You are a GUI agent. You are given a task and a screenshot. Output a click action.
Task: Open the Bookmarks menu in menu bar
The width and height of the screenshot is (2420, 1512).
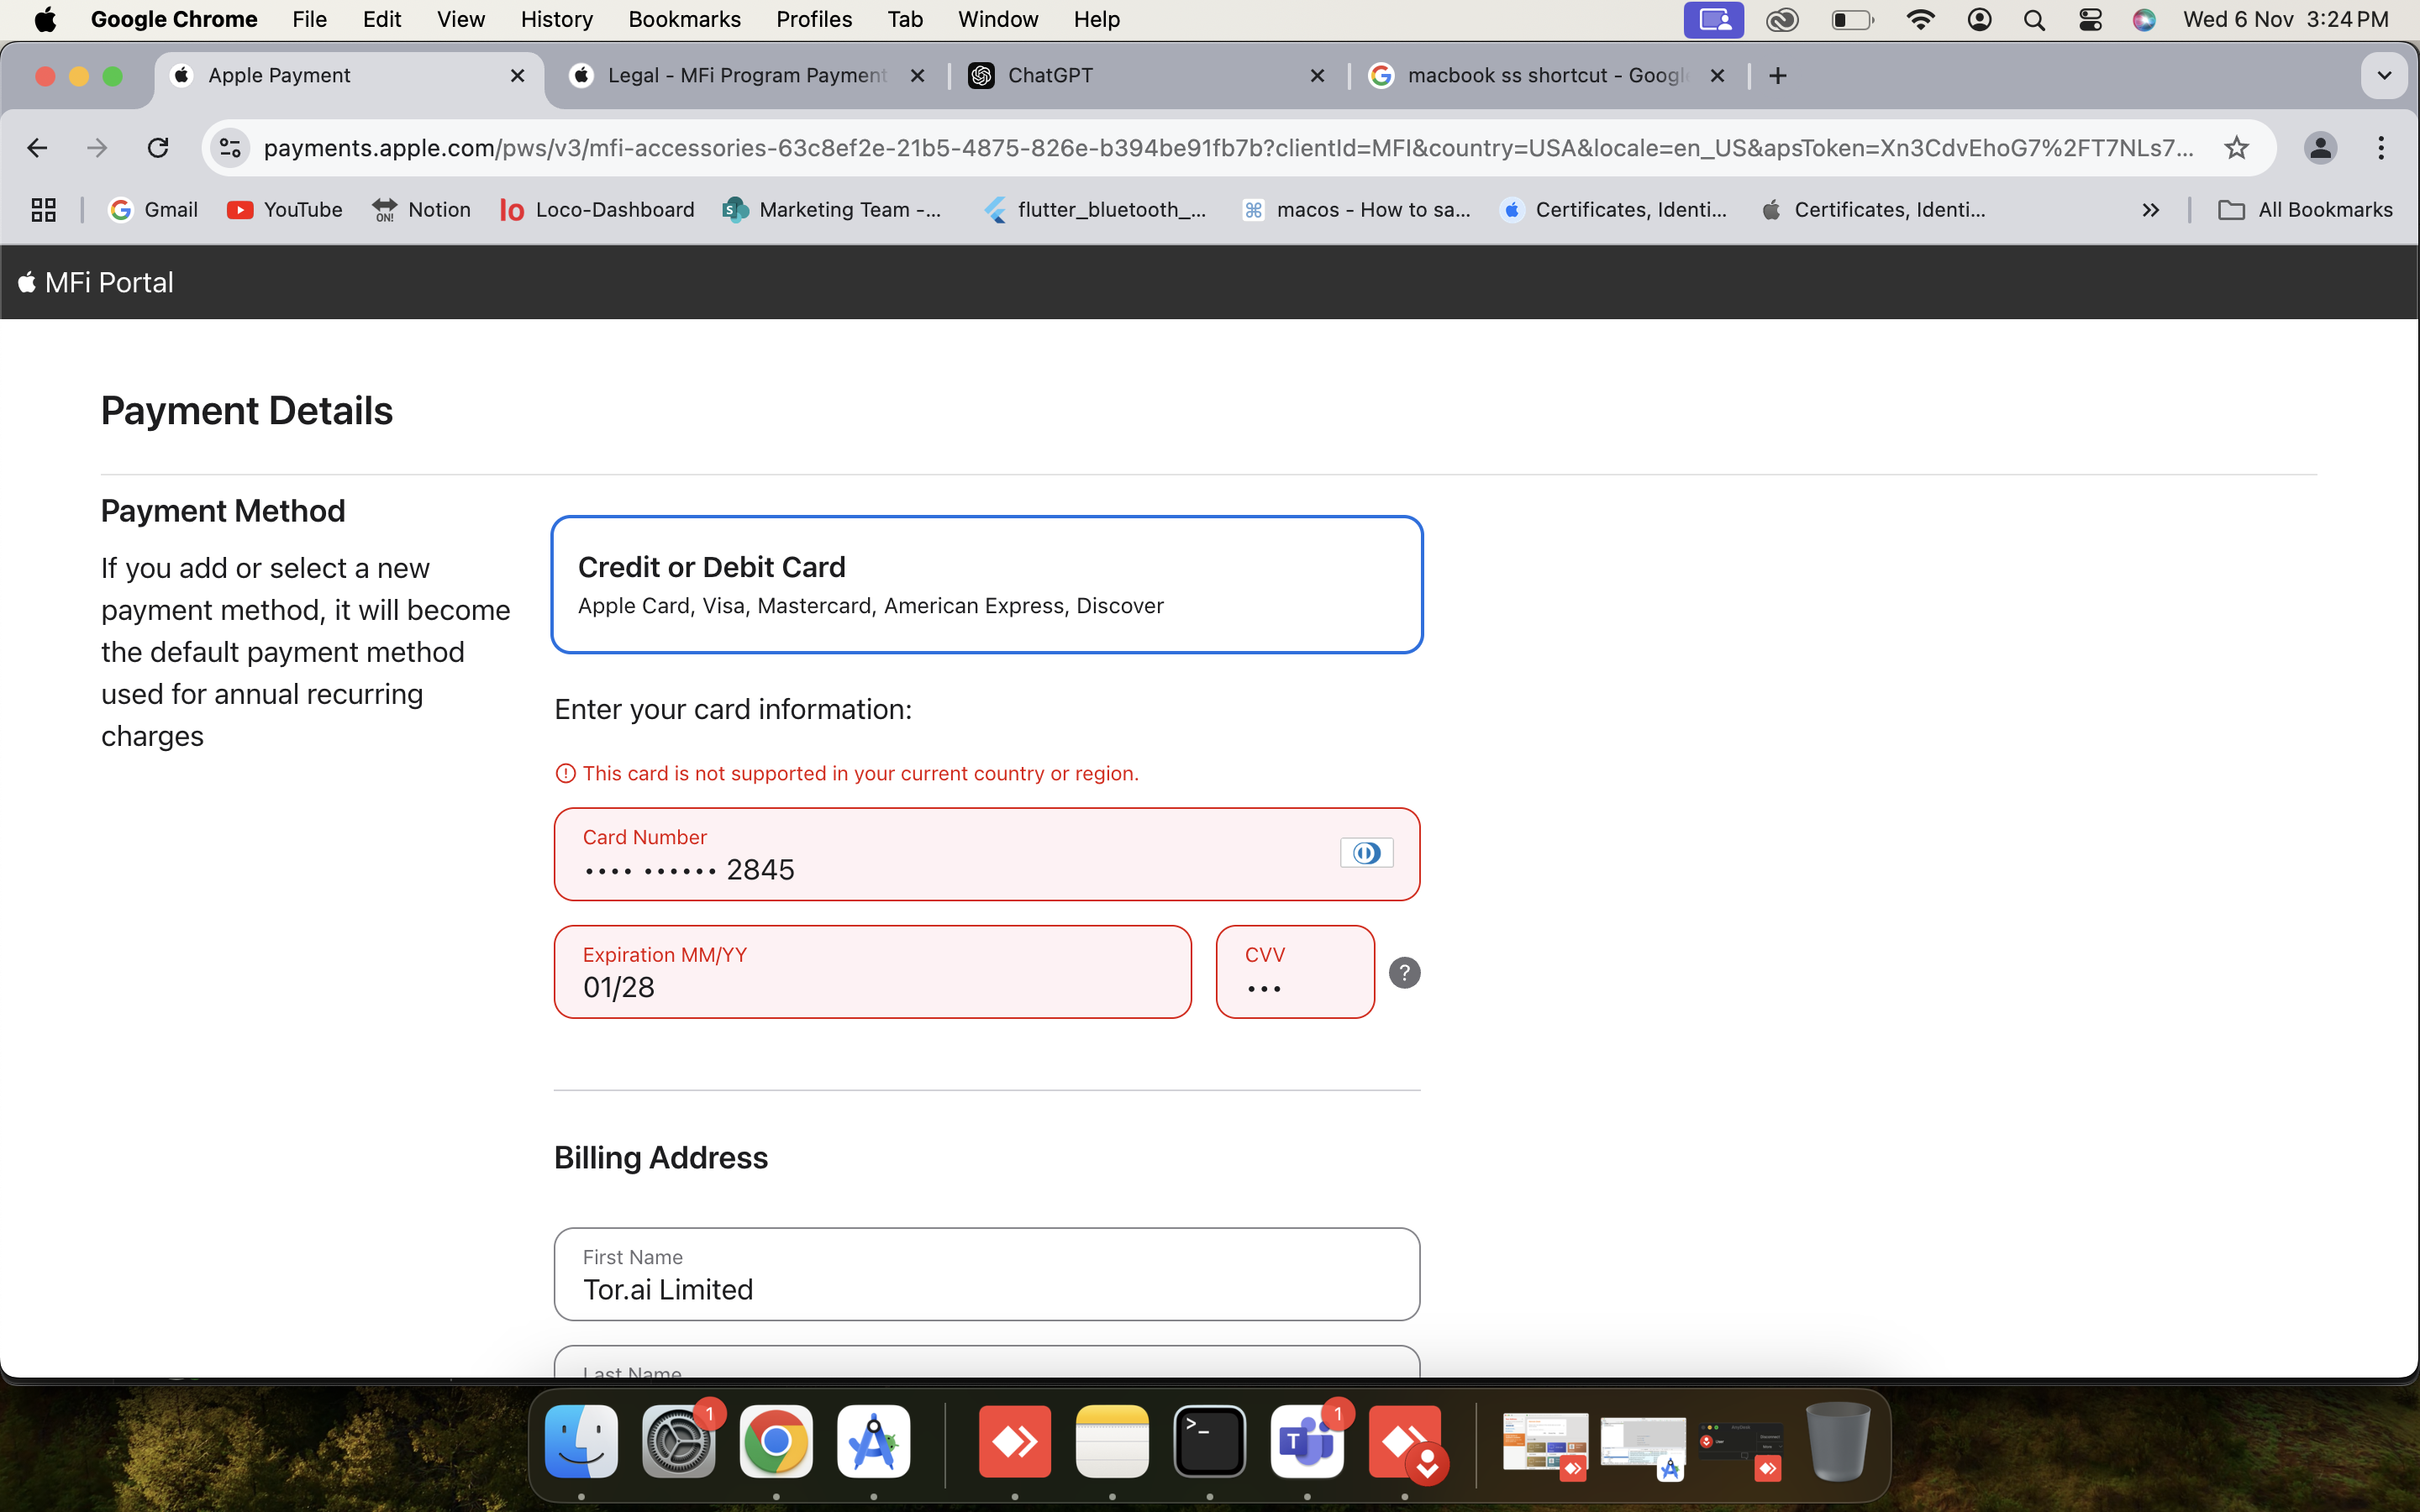pos(684,20)
